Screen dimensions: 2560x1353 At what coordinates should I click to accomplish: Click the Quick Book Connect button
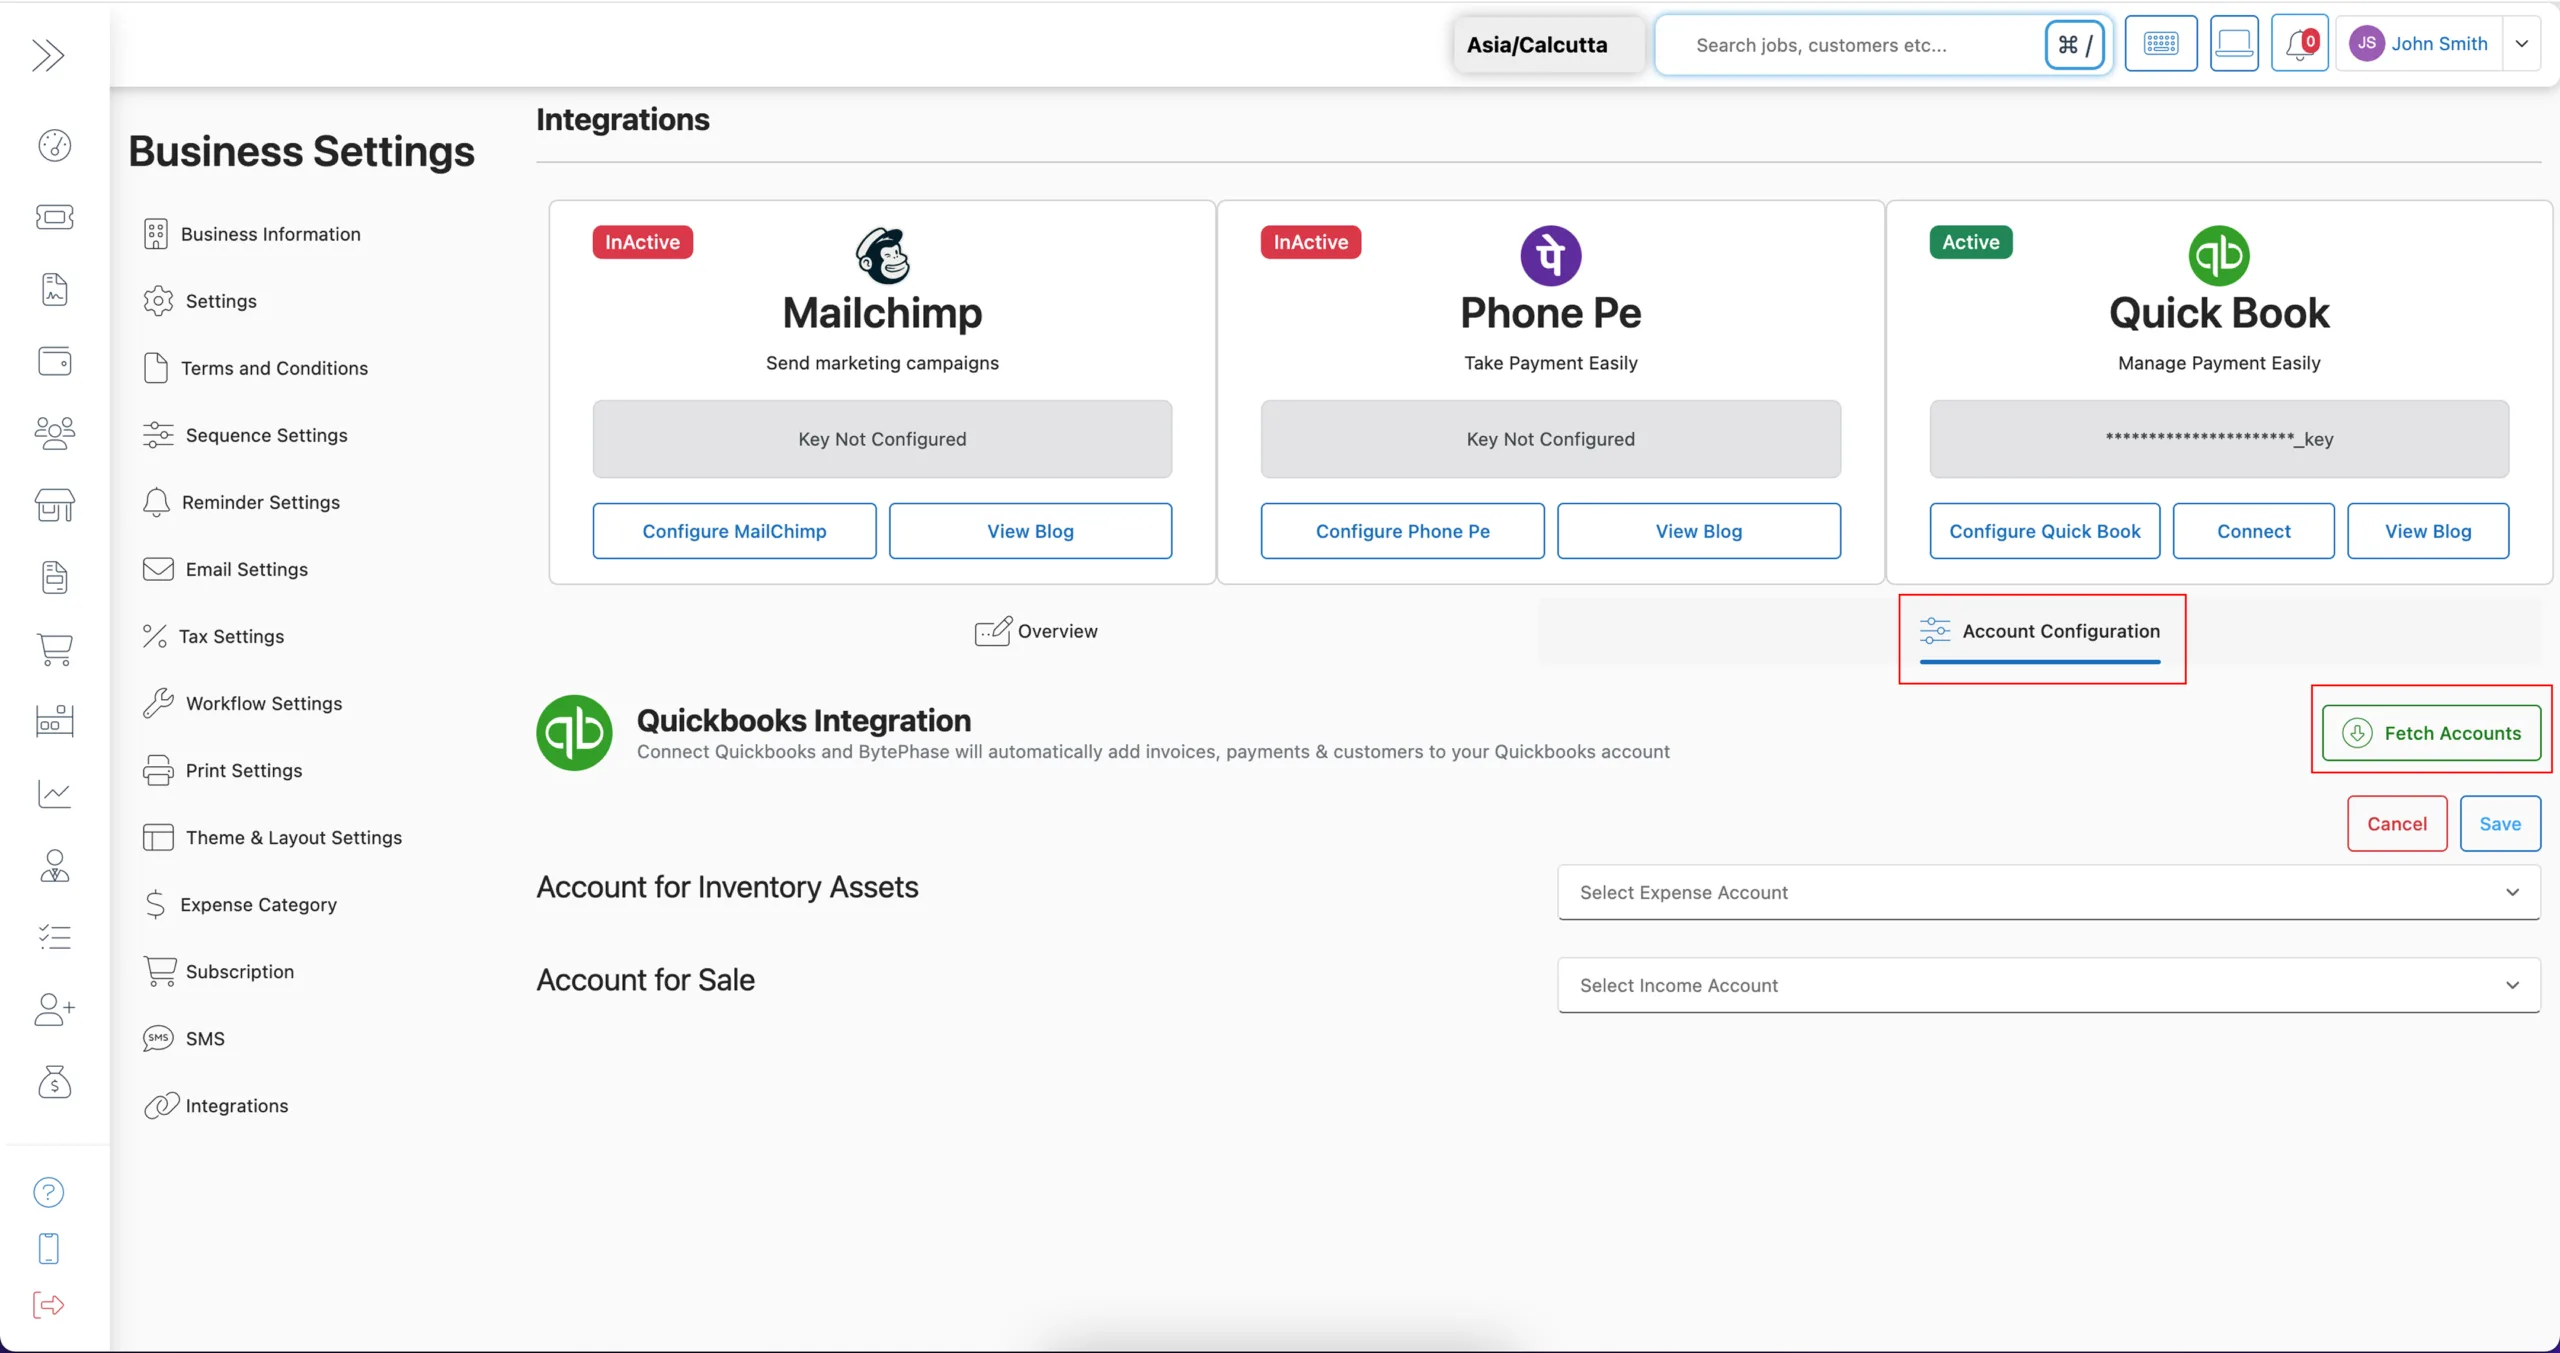(2253, 531)
